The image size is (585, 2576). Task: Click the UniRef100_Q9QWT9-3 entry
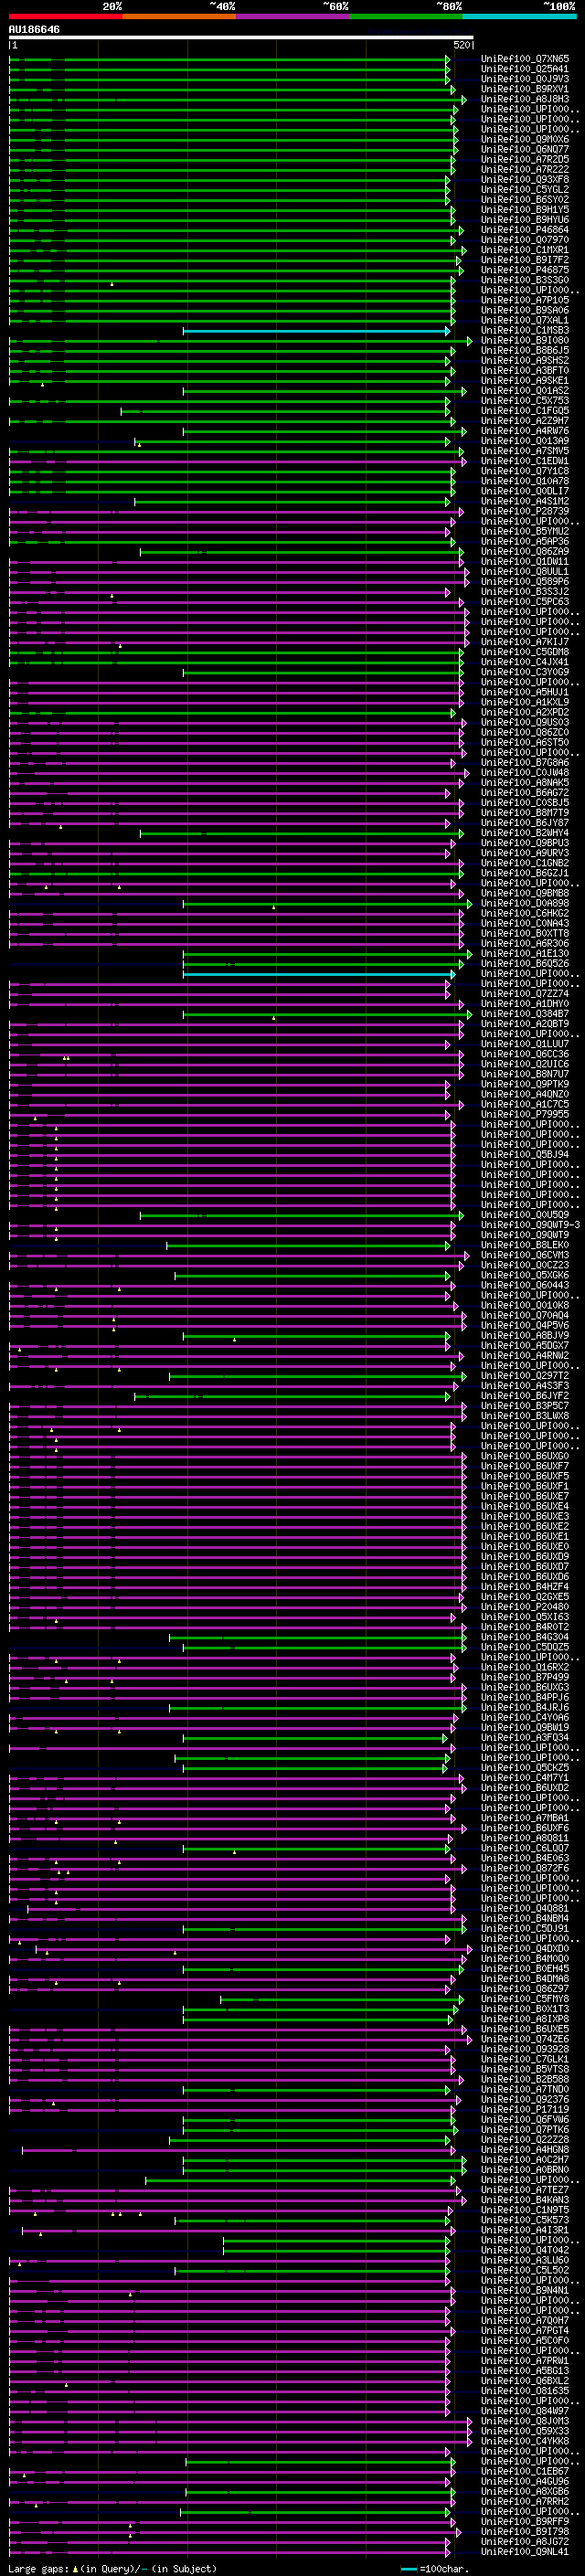pos(530,1225)
